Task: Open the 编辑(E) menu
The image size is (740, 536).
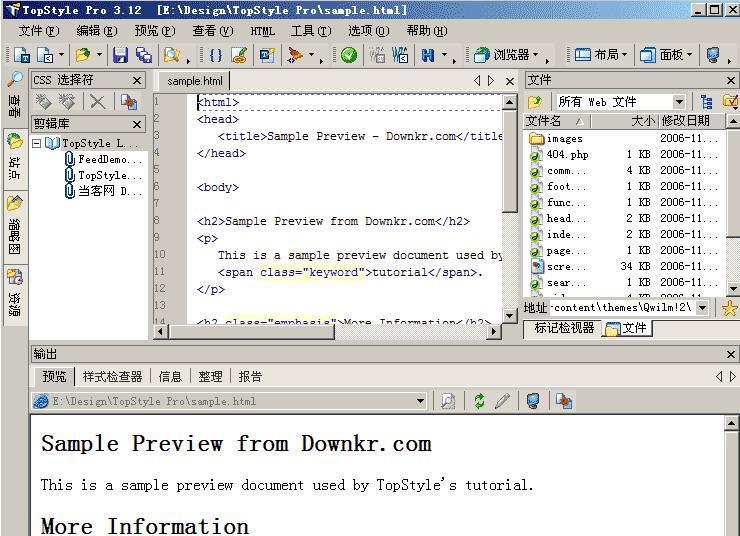Action: 97,31
